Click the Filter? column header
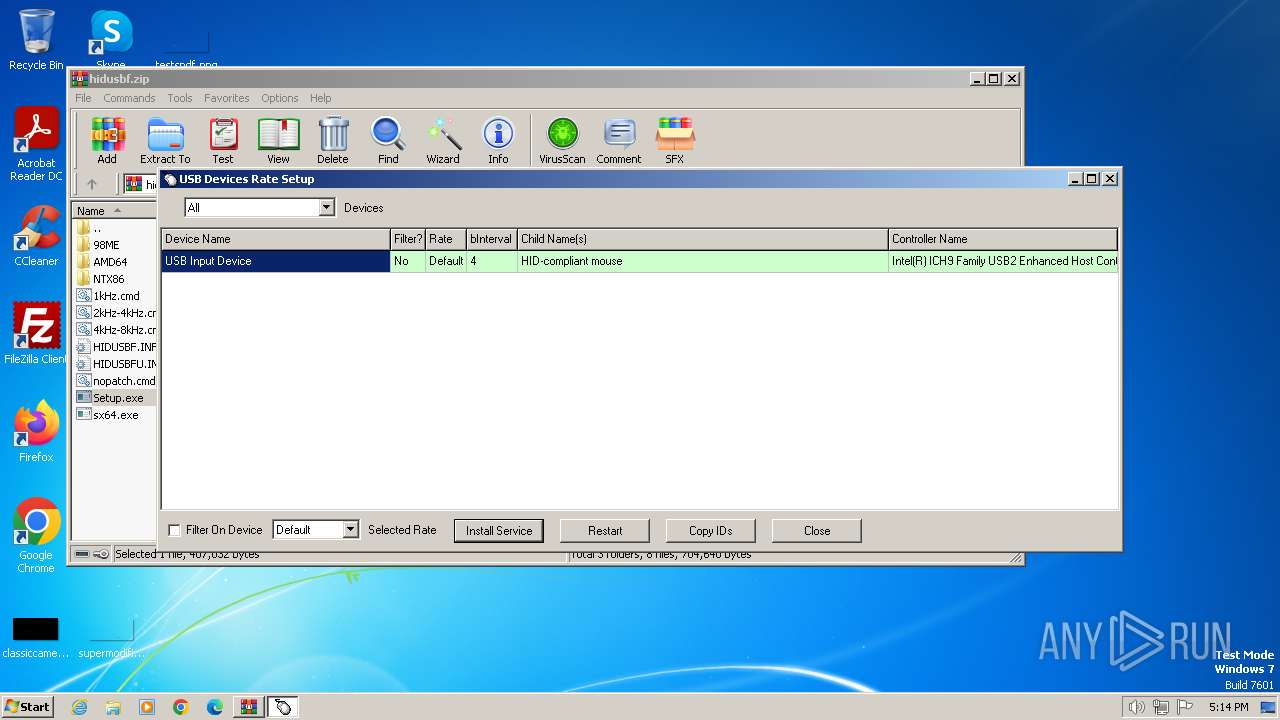The height and width of the screenshot is (720, 1280). point(408,239)
